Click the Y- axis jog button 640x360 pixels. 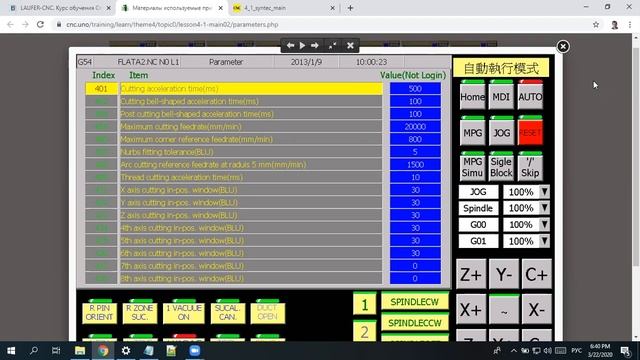pos(504,274)
